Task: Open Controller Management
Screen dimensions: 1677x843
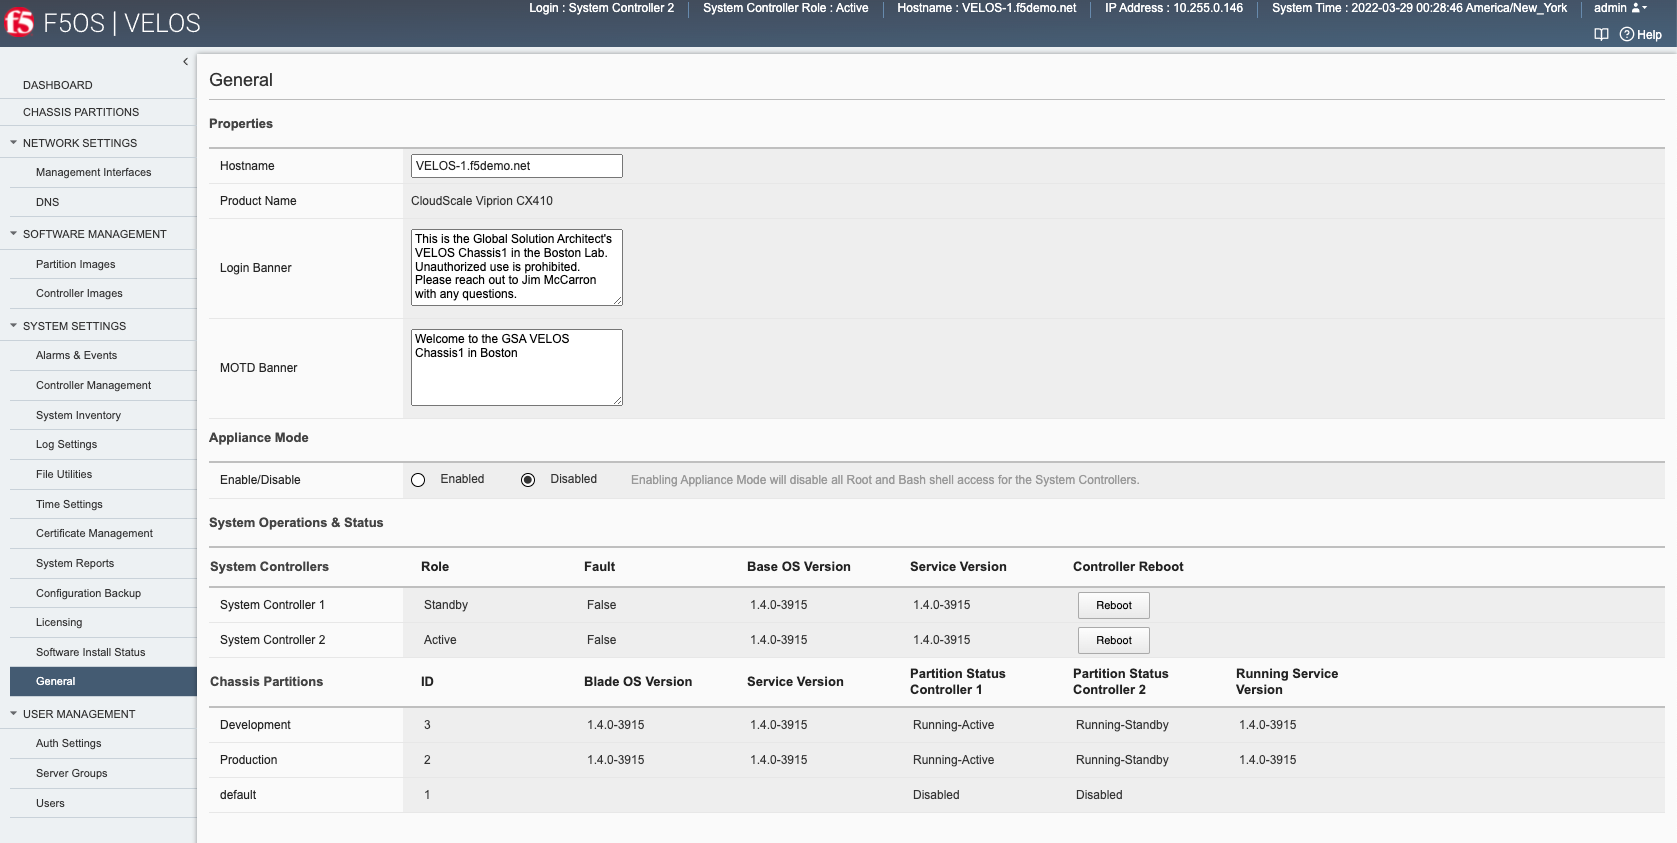Action: pos(94,385)
